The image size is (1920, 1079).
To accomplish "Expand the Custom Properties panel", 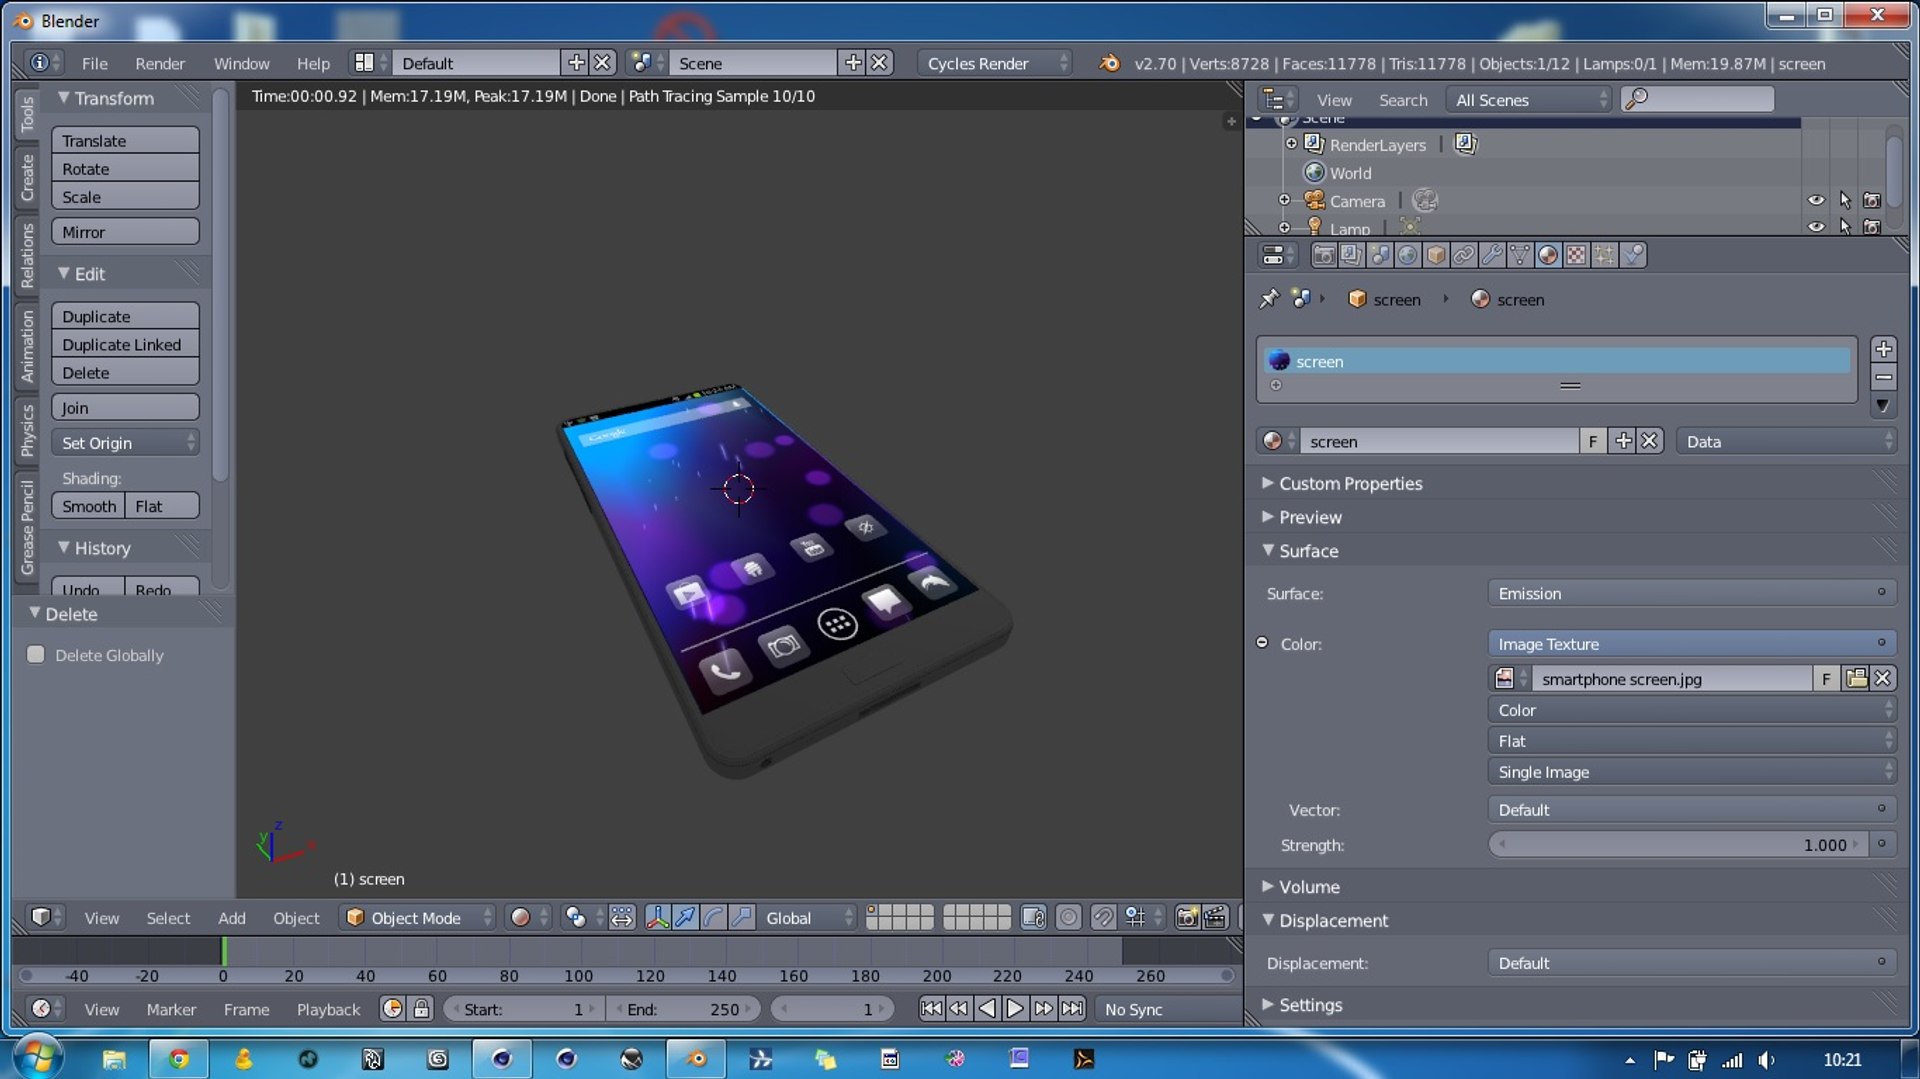I will click(1349, 483).
